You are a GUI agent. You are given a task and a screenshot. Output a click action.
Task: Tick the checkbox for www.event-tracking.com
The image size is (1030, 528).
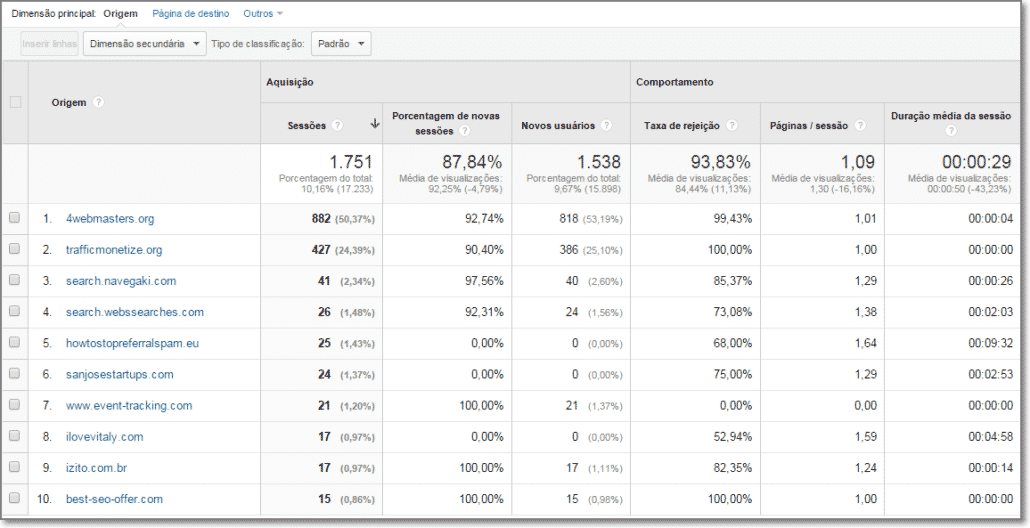tap(14, 405)
